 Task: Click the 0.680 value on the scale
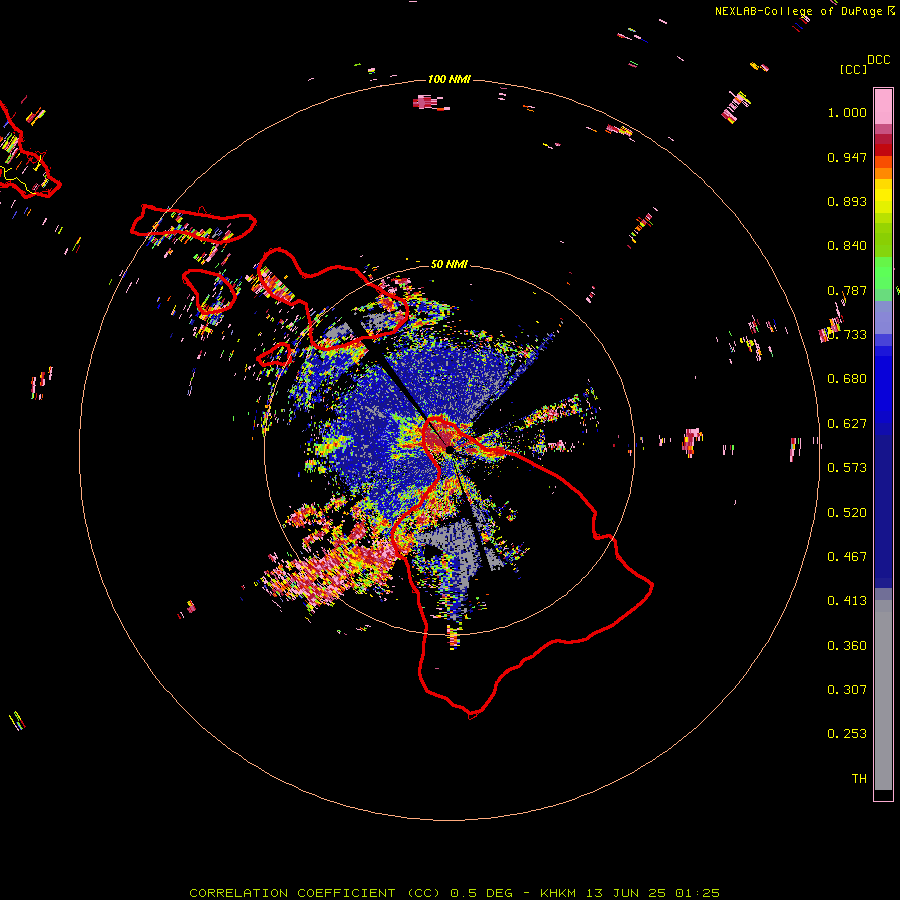(x=847, y=379)
